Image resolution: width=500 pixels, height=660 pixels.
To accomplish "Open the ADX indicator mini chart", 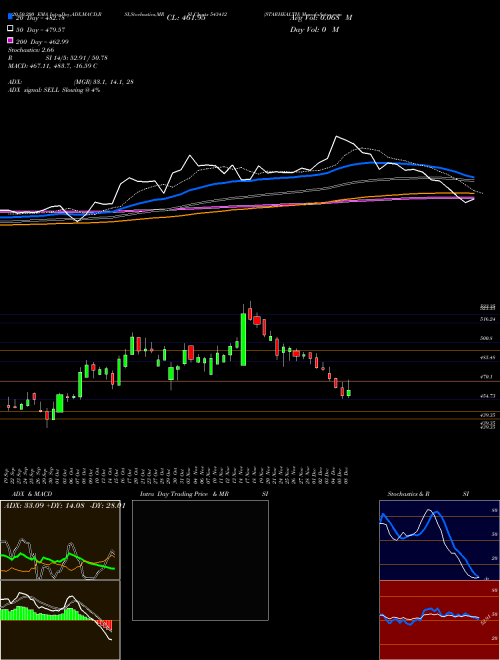I will [60, 540].
